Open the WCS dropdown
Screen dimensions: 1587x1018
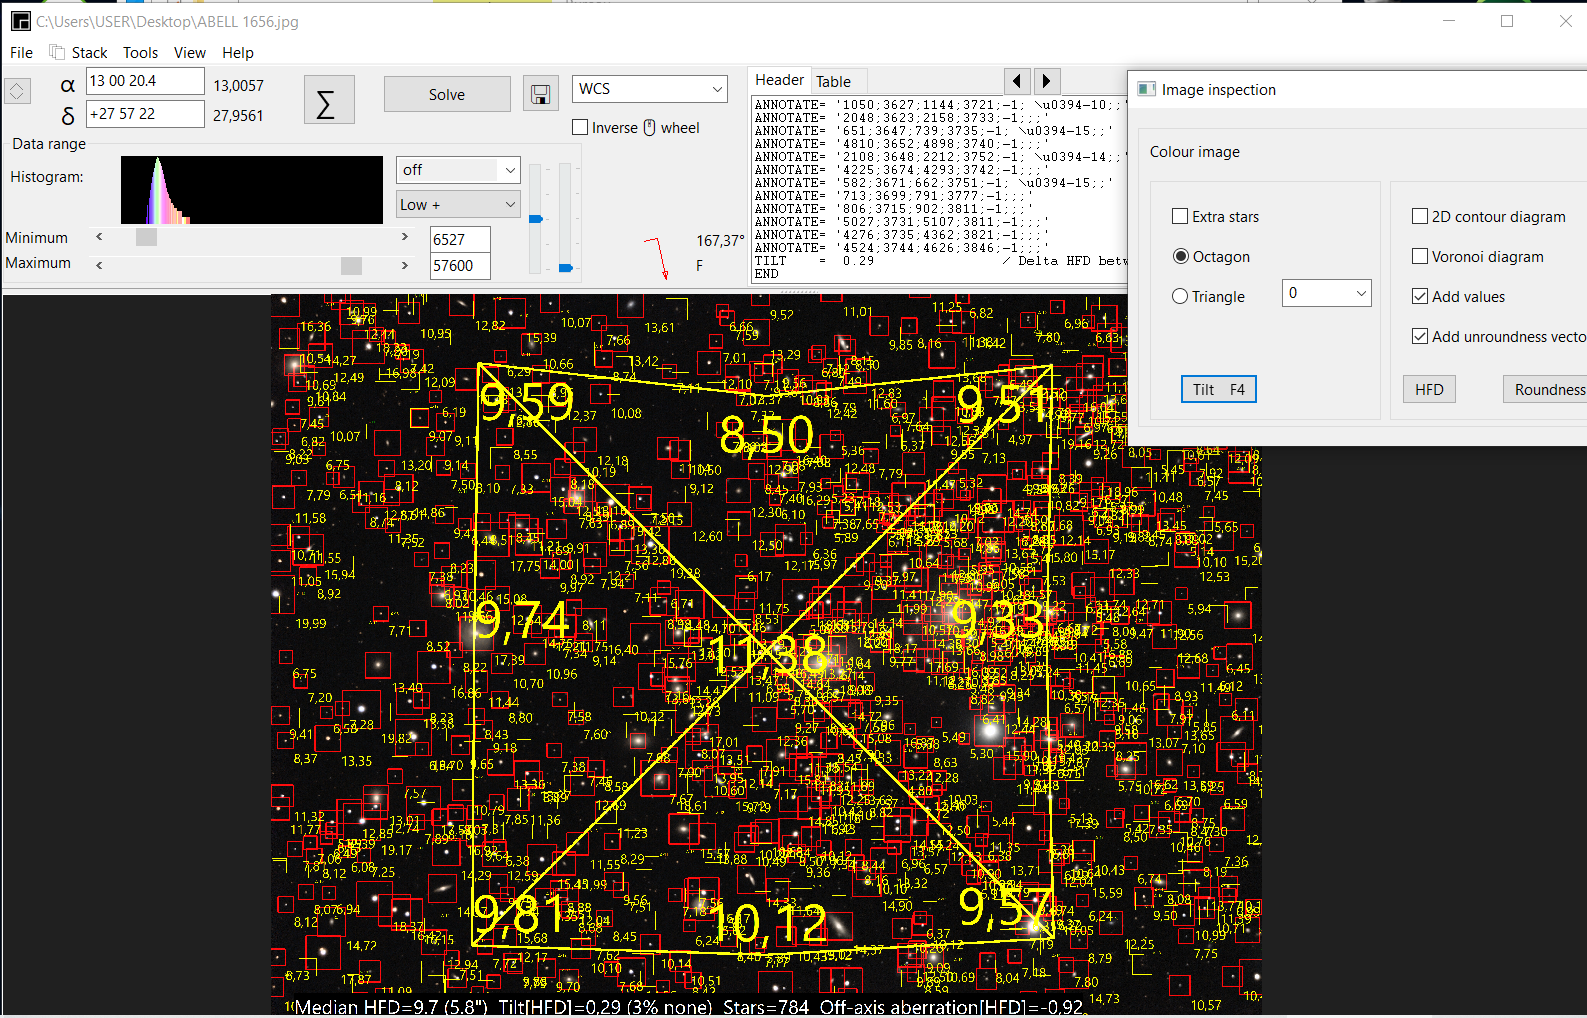coord(650,89)
